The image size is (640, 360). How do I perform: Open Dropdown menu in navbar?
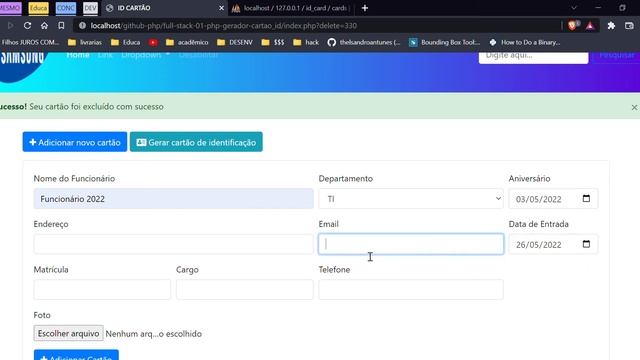pos(145,55)
